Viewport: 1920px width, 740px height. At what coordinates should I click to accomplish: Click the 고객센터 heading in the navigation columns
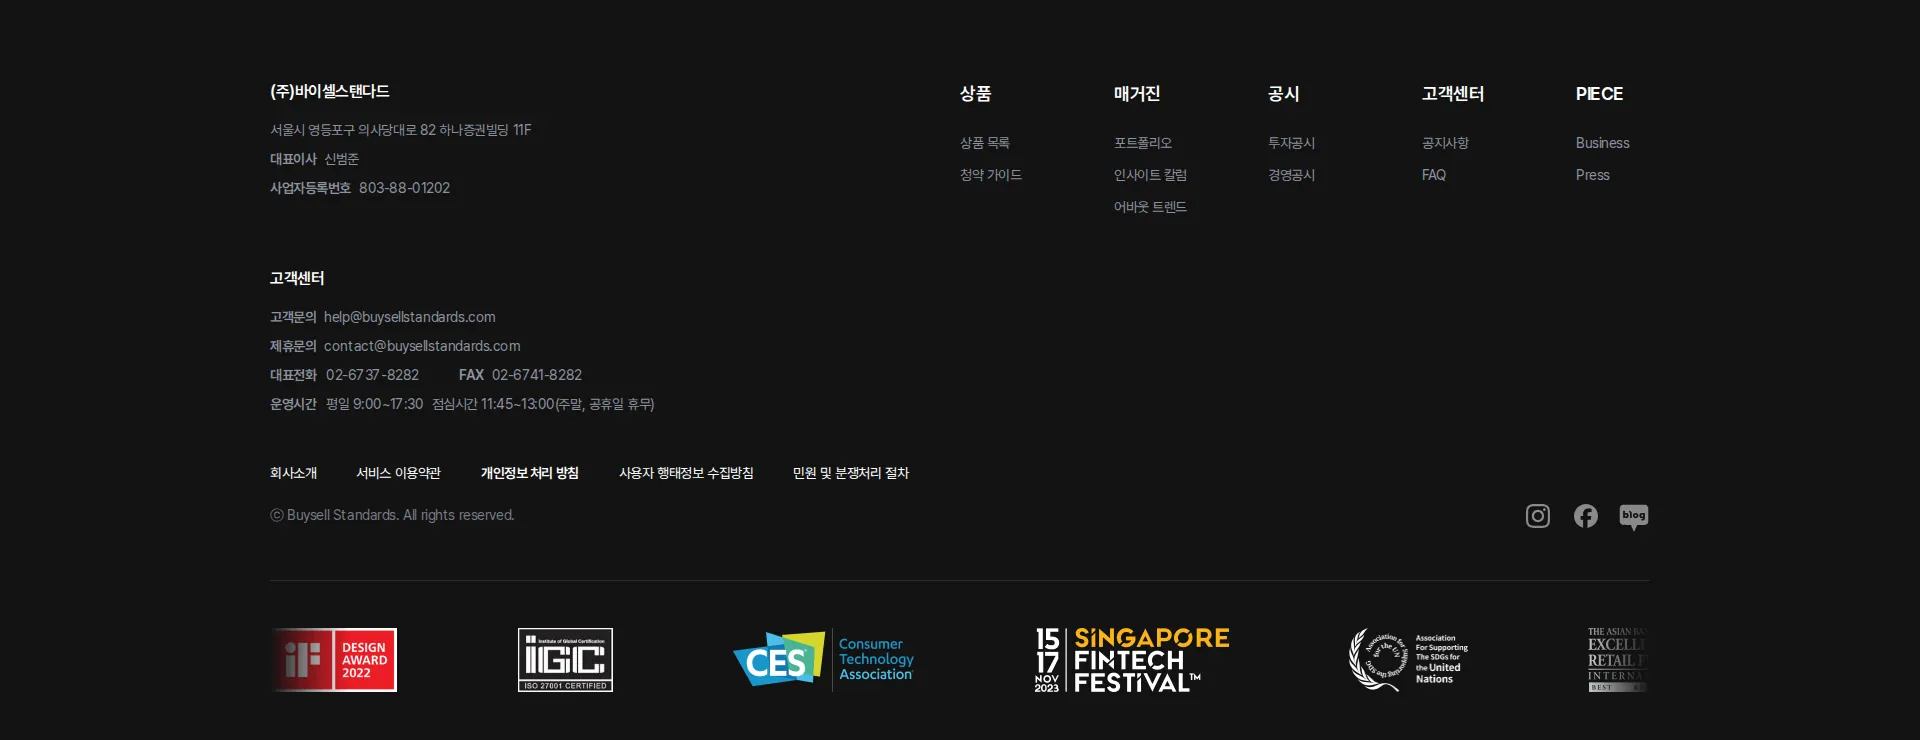point(1452,94)
